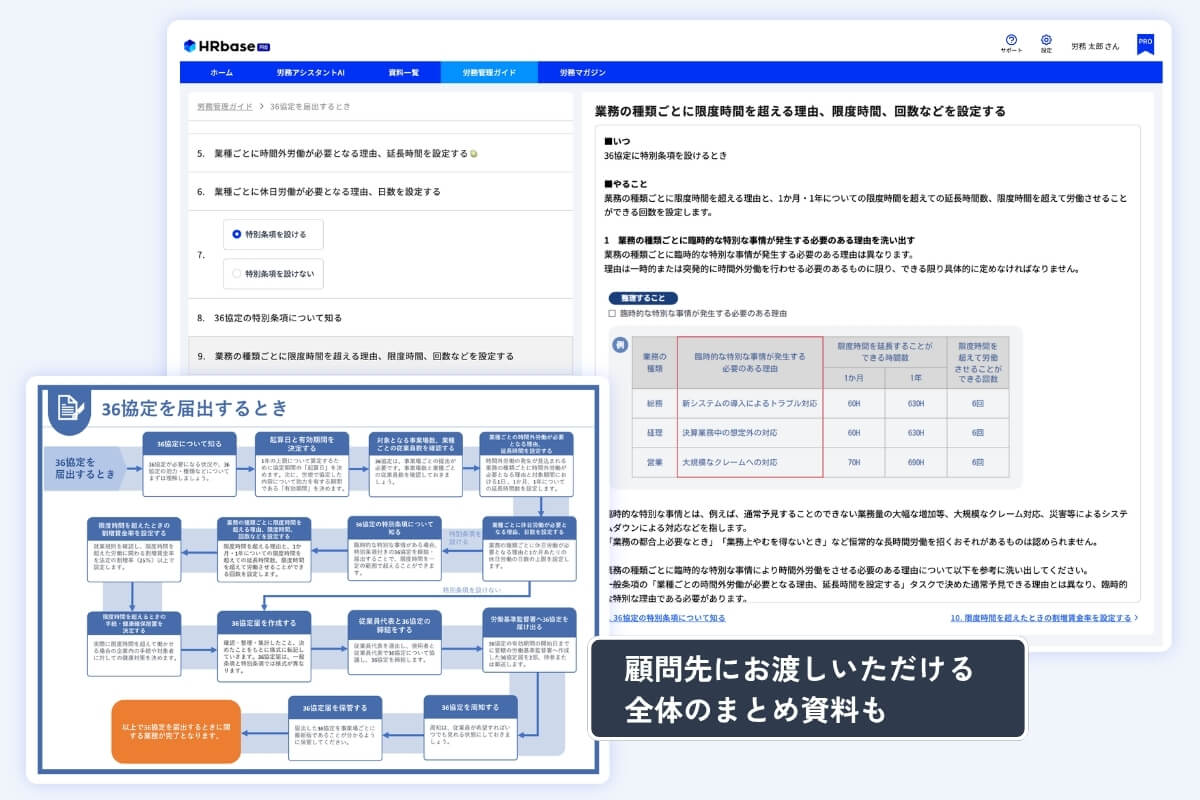The image size is (1200, 800).
Task: Click the orange completion box in flowchart
Action: pos(176,731)
